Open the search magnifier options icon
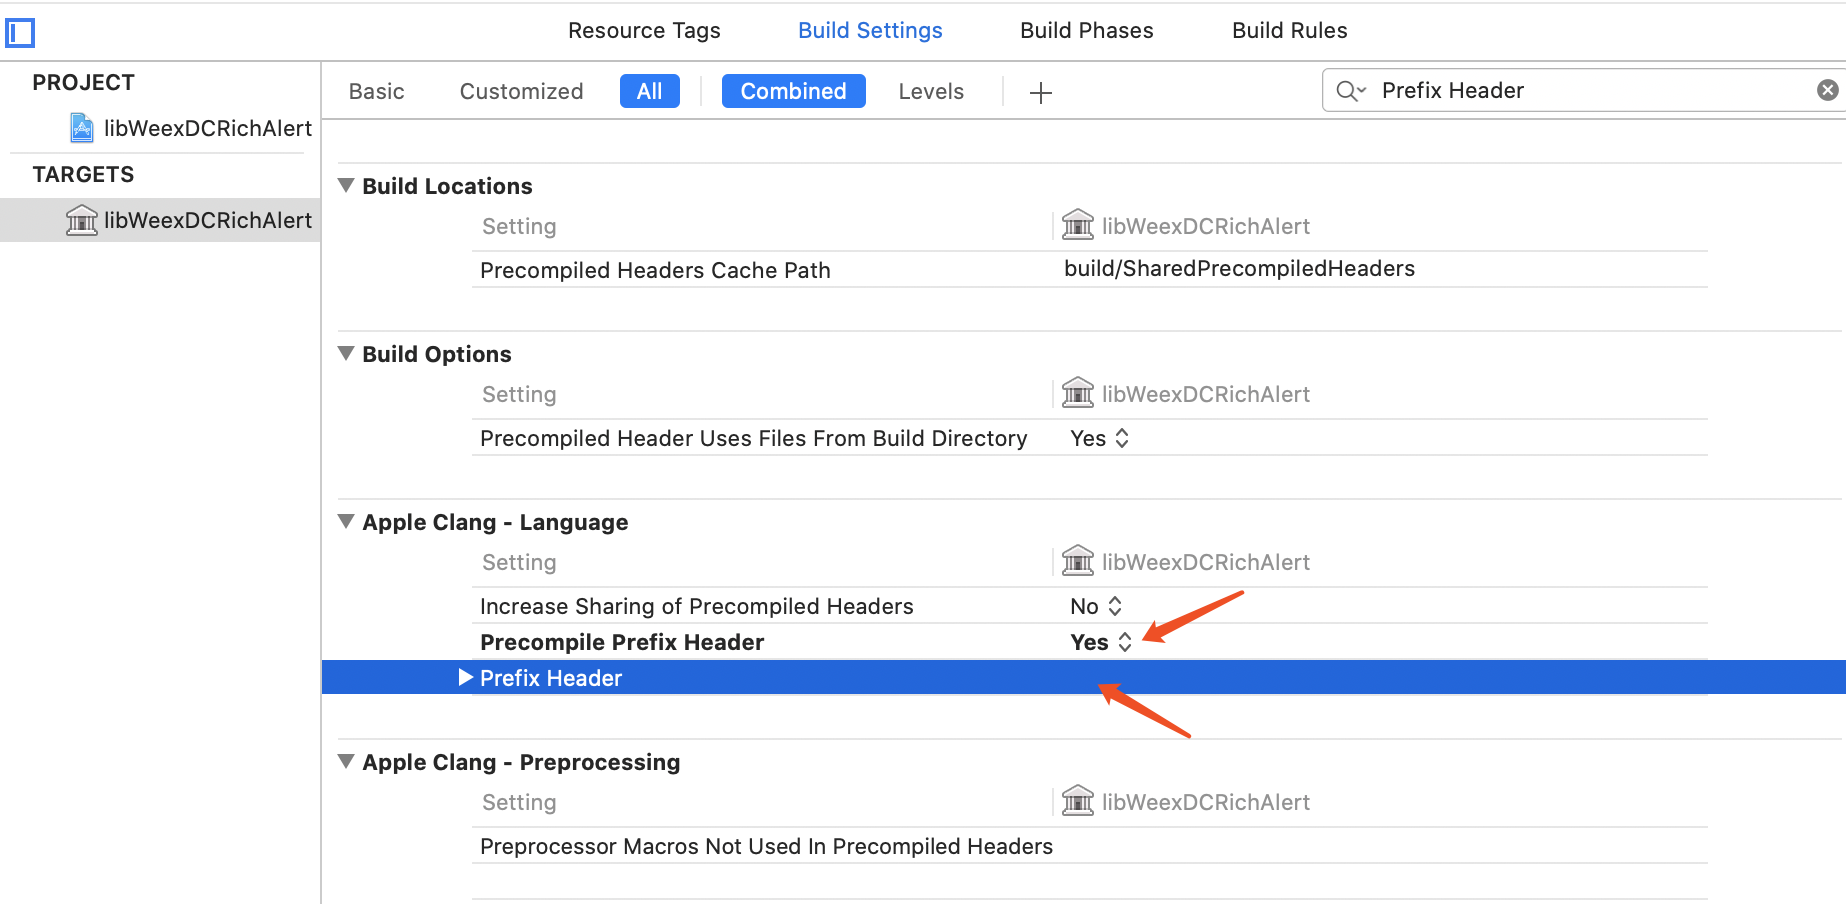The width and height of the screenshot is (1846, 904). click(x=1351, y=91)
